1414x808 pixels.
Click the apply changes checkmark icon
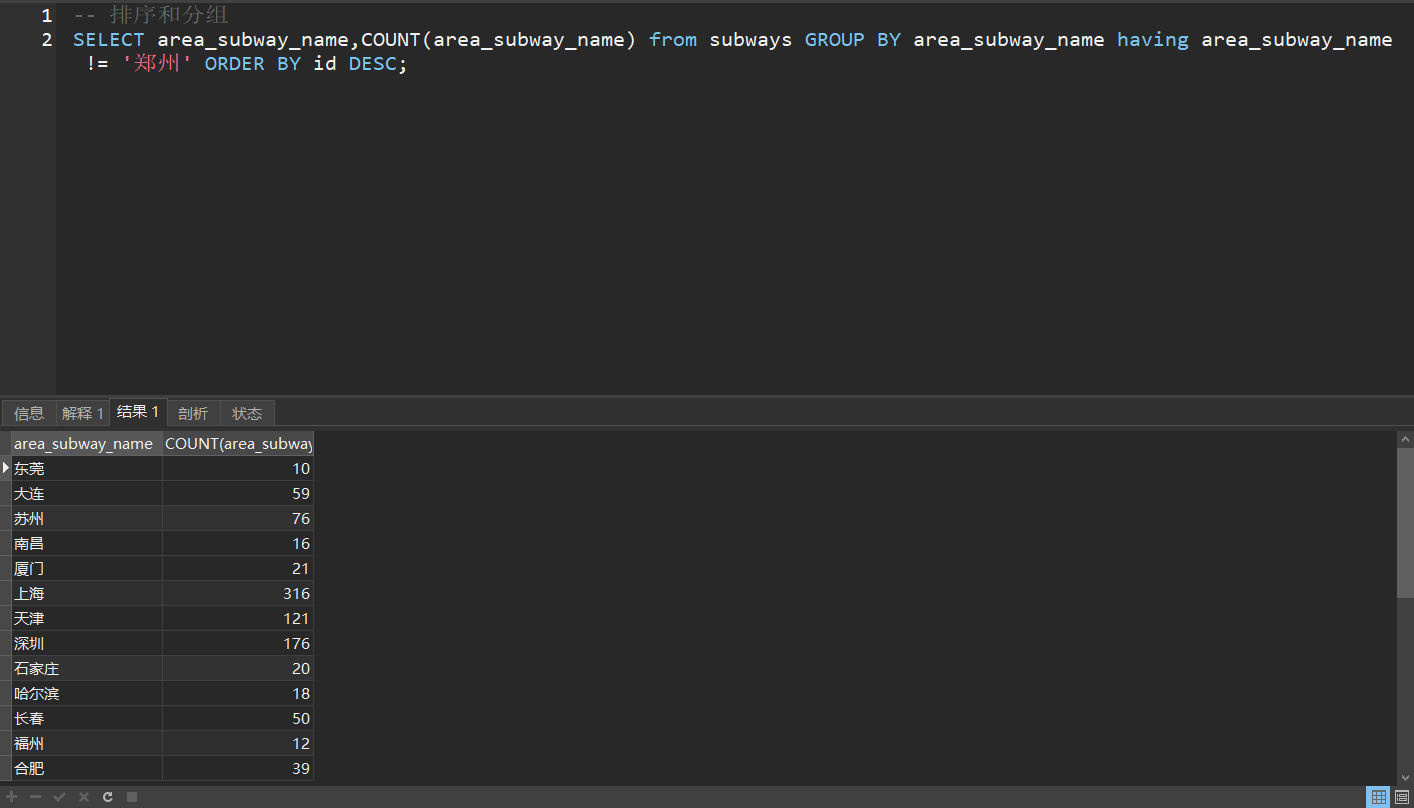click(x=60, y=797)
